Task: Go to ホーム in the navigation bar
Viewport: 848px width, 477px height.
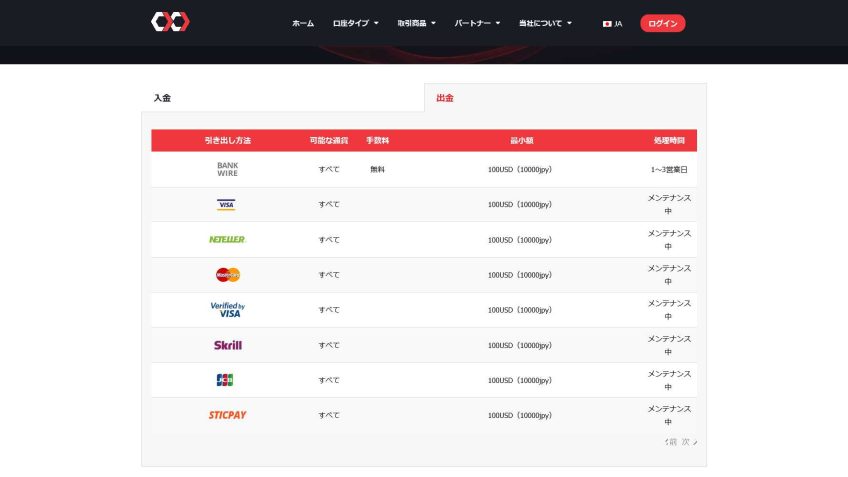Action: pos(303,23)
